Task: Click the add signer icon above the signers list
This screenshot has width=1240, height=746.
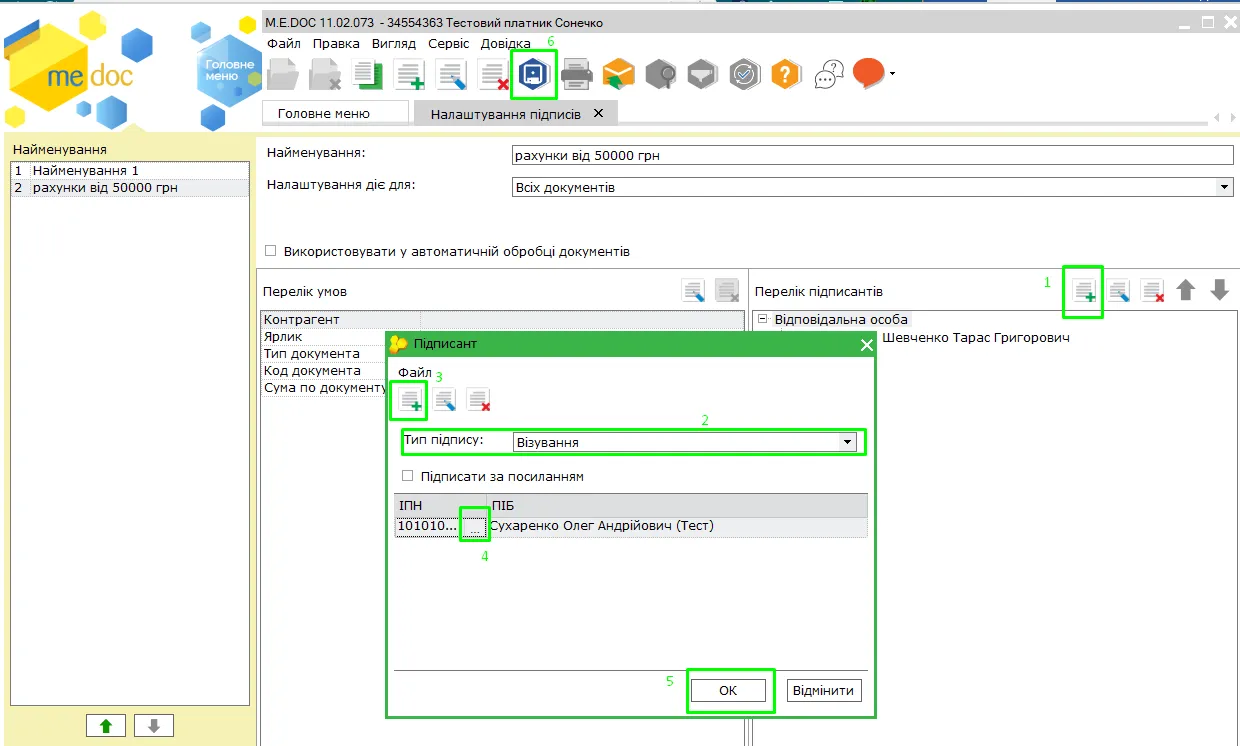Action: pyautogui.click(x=1084, y=291)
